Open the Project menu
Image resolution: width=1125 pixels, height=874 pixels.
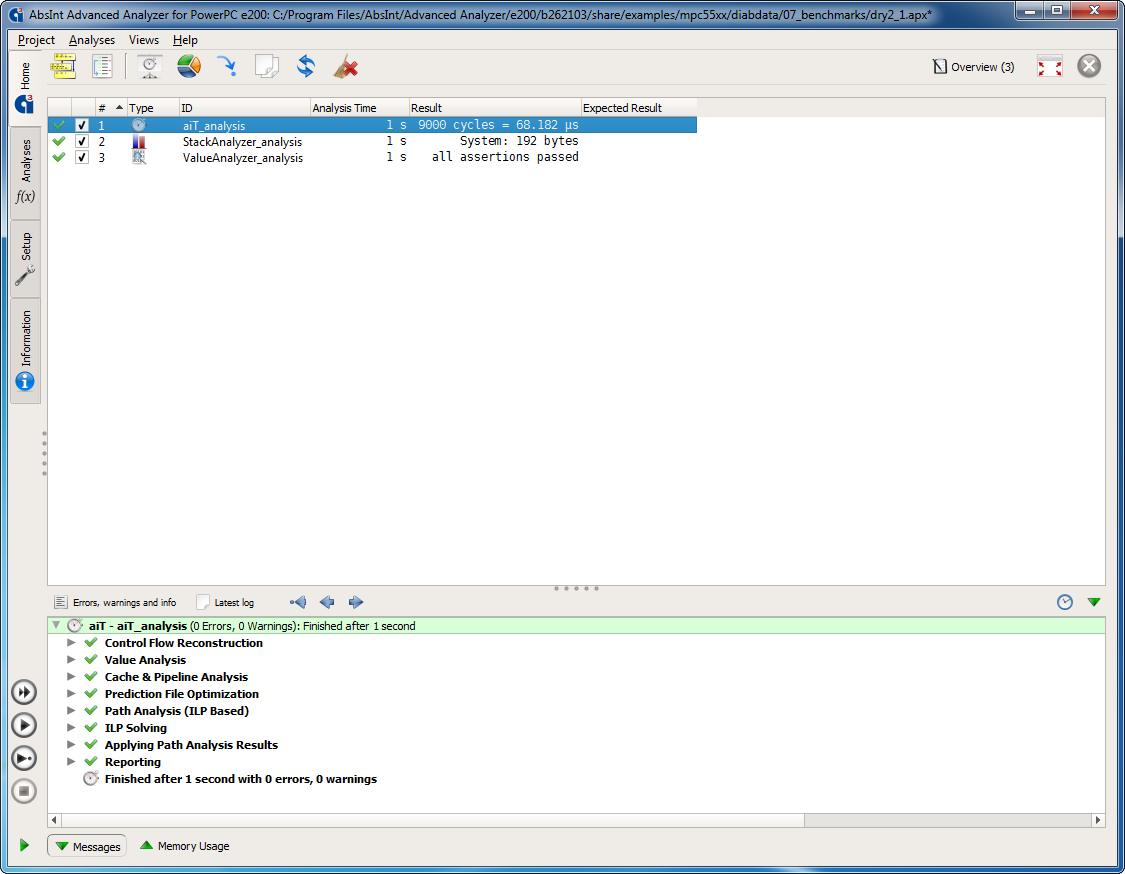[36, 40]
